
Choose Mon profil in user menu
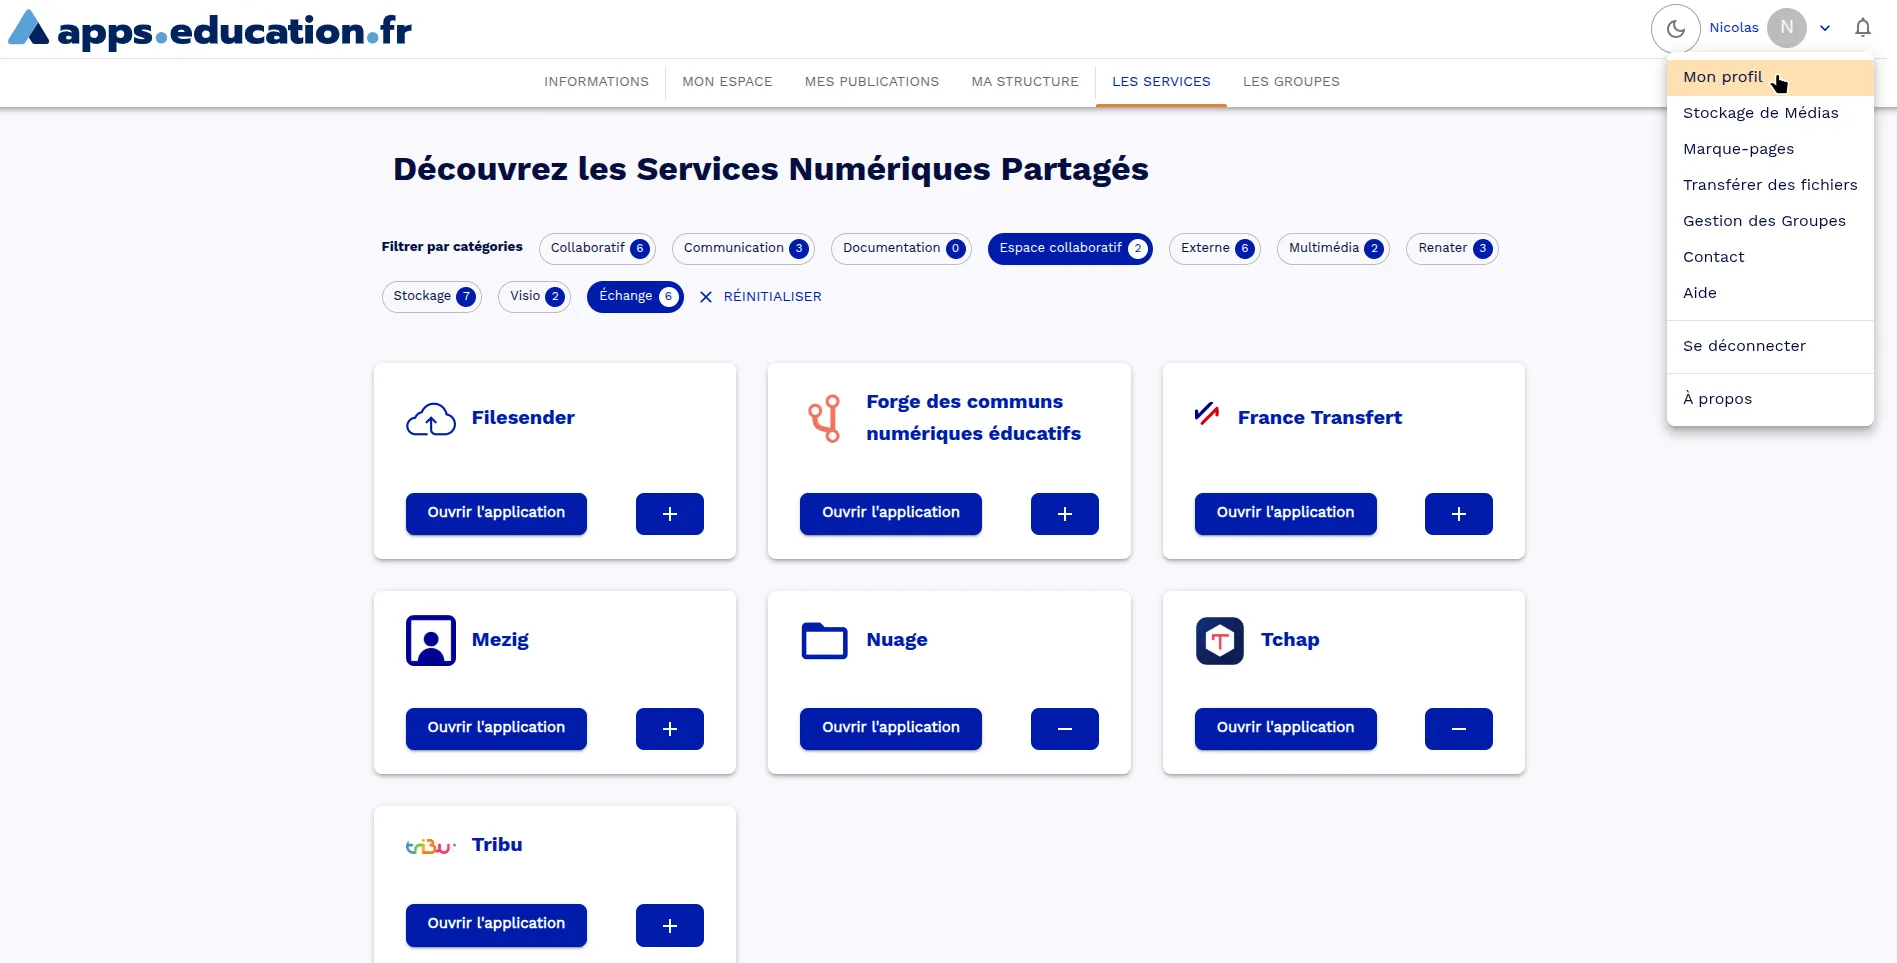click(1770, 77)
